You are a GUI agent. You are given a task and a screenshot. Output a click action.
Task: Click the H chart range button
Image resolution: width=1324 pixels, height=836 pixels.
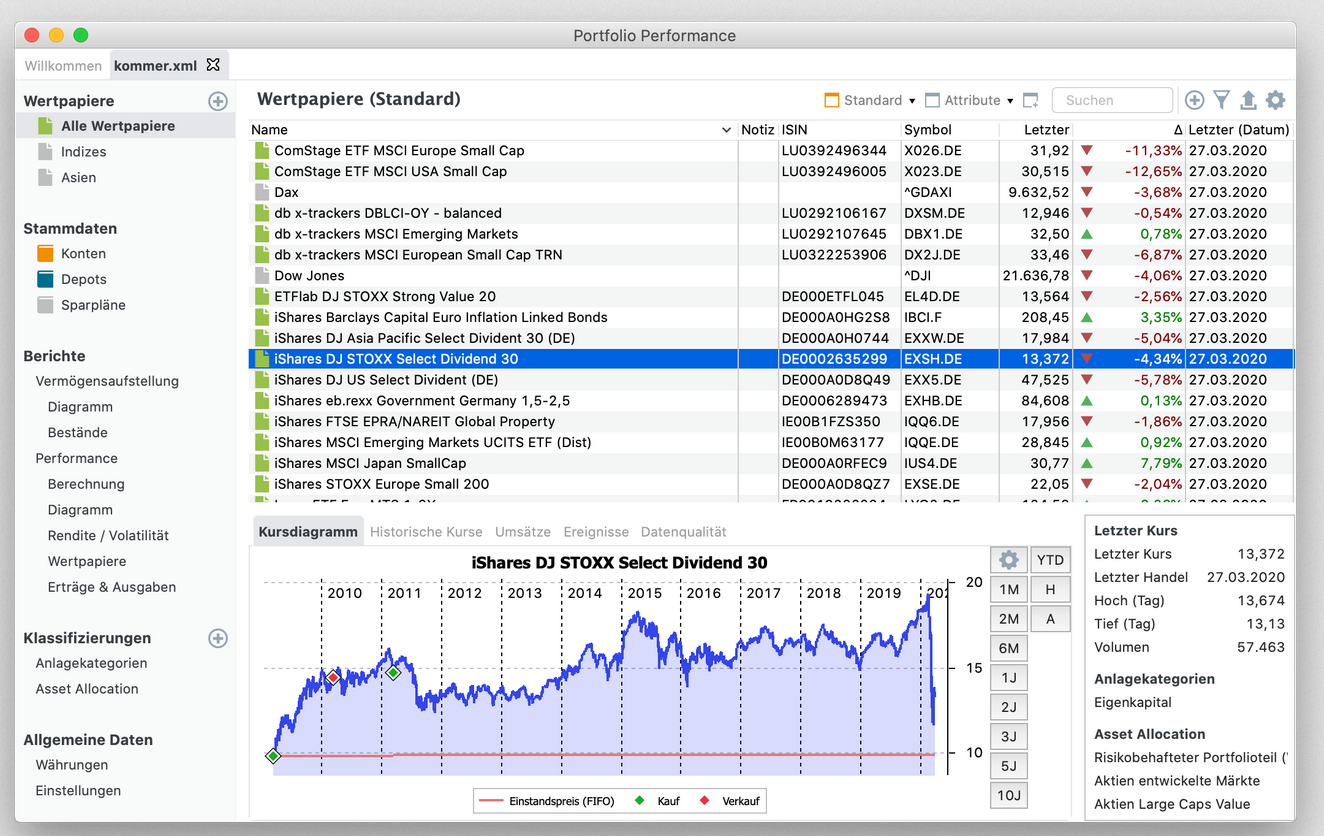[x=1050, y=590]
